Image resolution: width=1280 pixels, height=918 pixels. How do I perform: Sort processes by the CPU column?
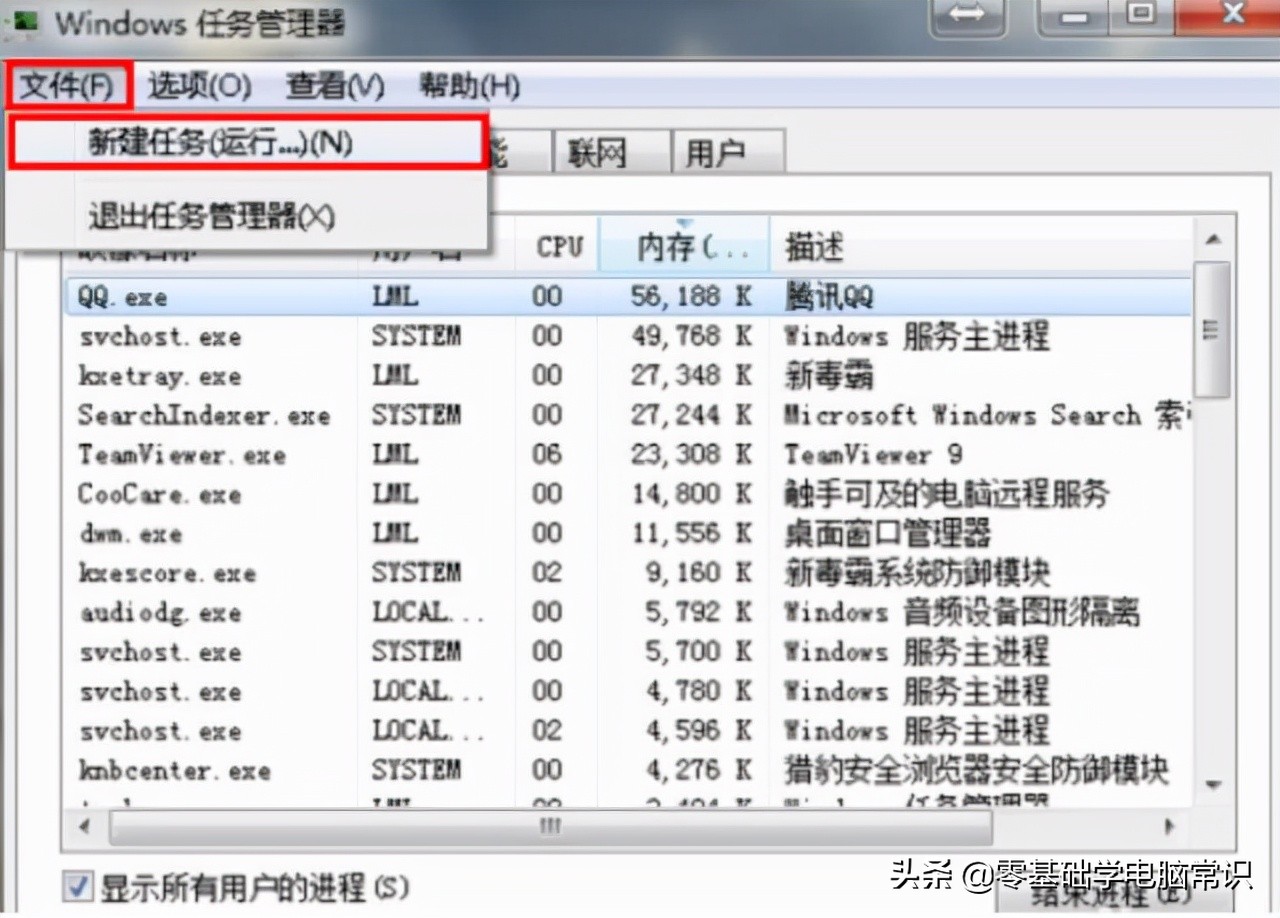pyautogui.click(x=557, y=244)
